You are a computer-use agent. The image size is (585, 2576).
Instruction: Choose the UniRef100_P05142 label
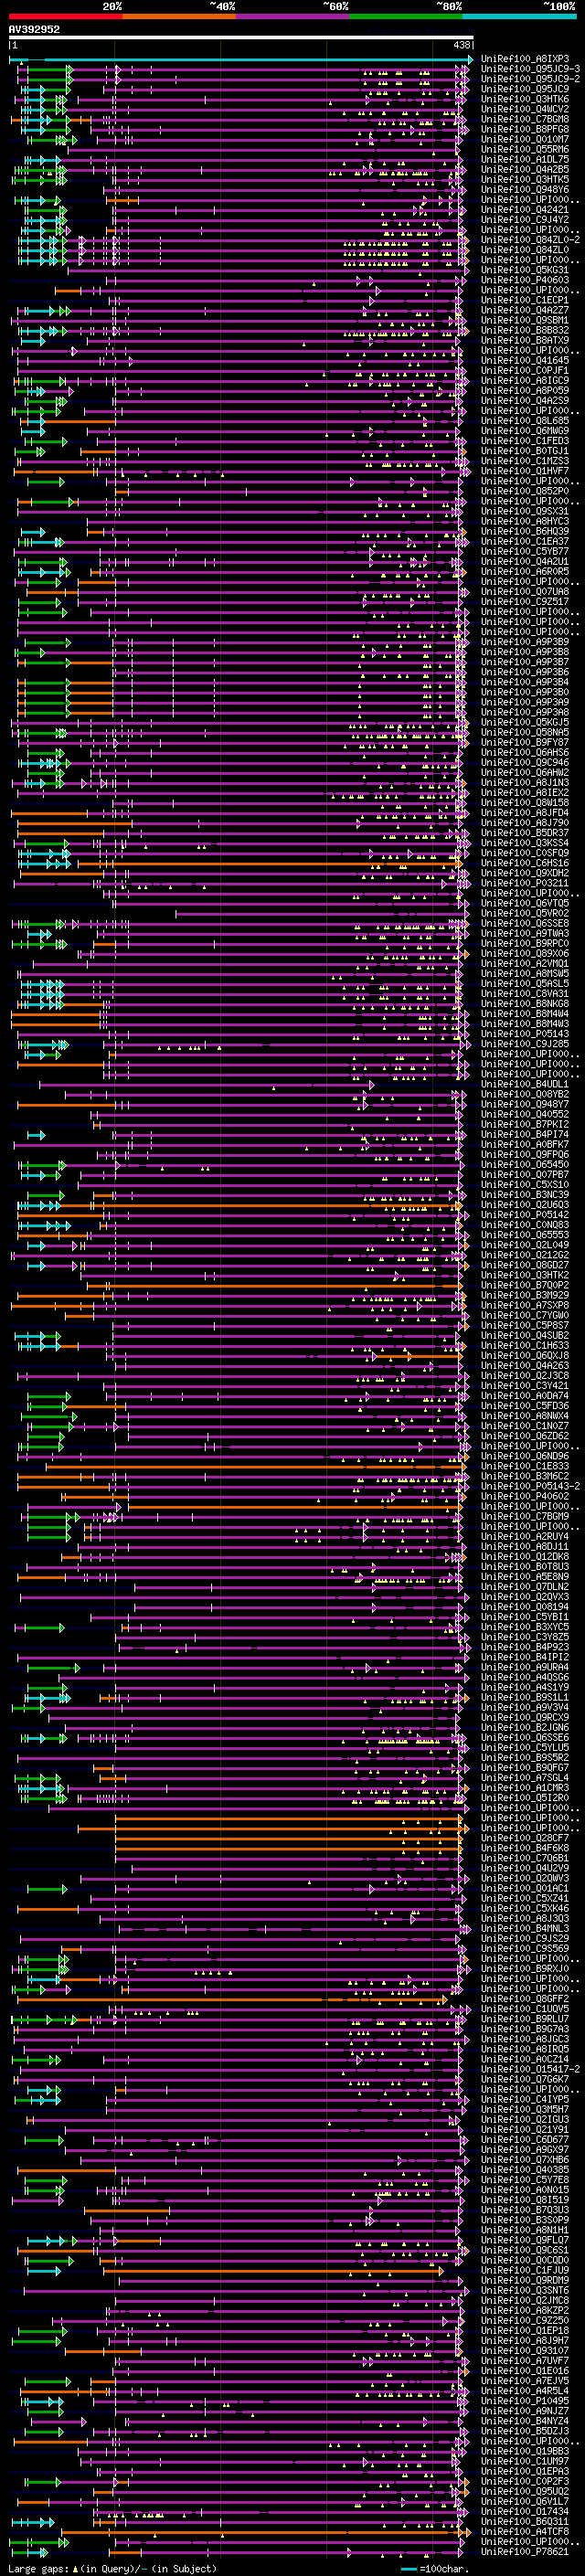(x=524, y=1214)
